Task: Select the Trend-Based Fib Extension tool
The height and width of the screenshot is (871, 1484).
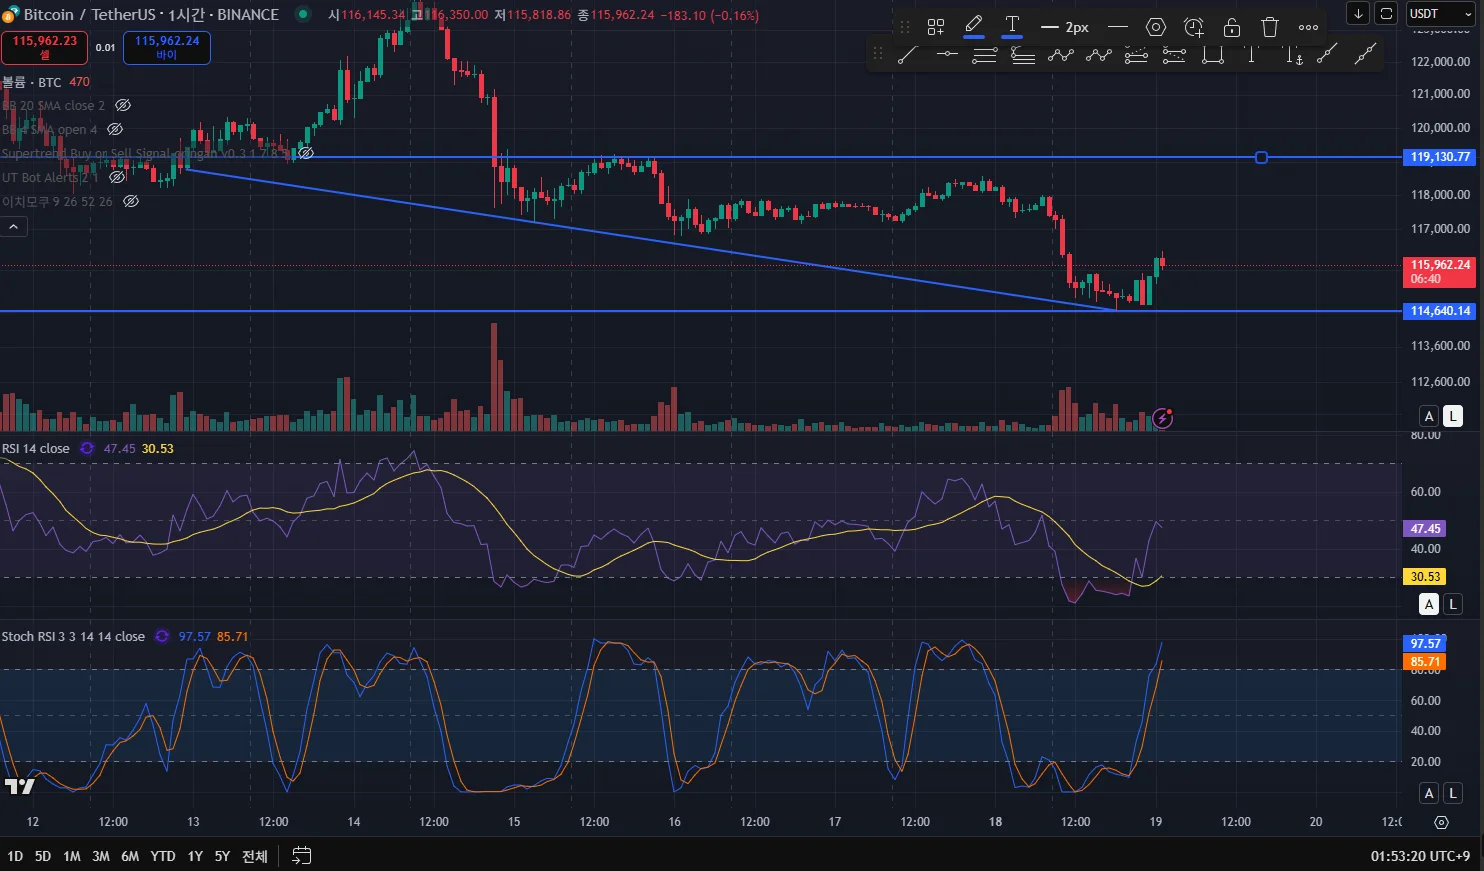Action: [1022, 55]
